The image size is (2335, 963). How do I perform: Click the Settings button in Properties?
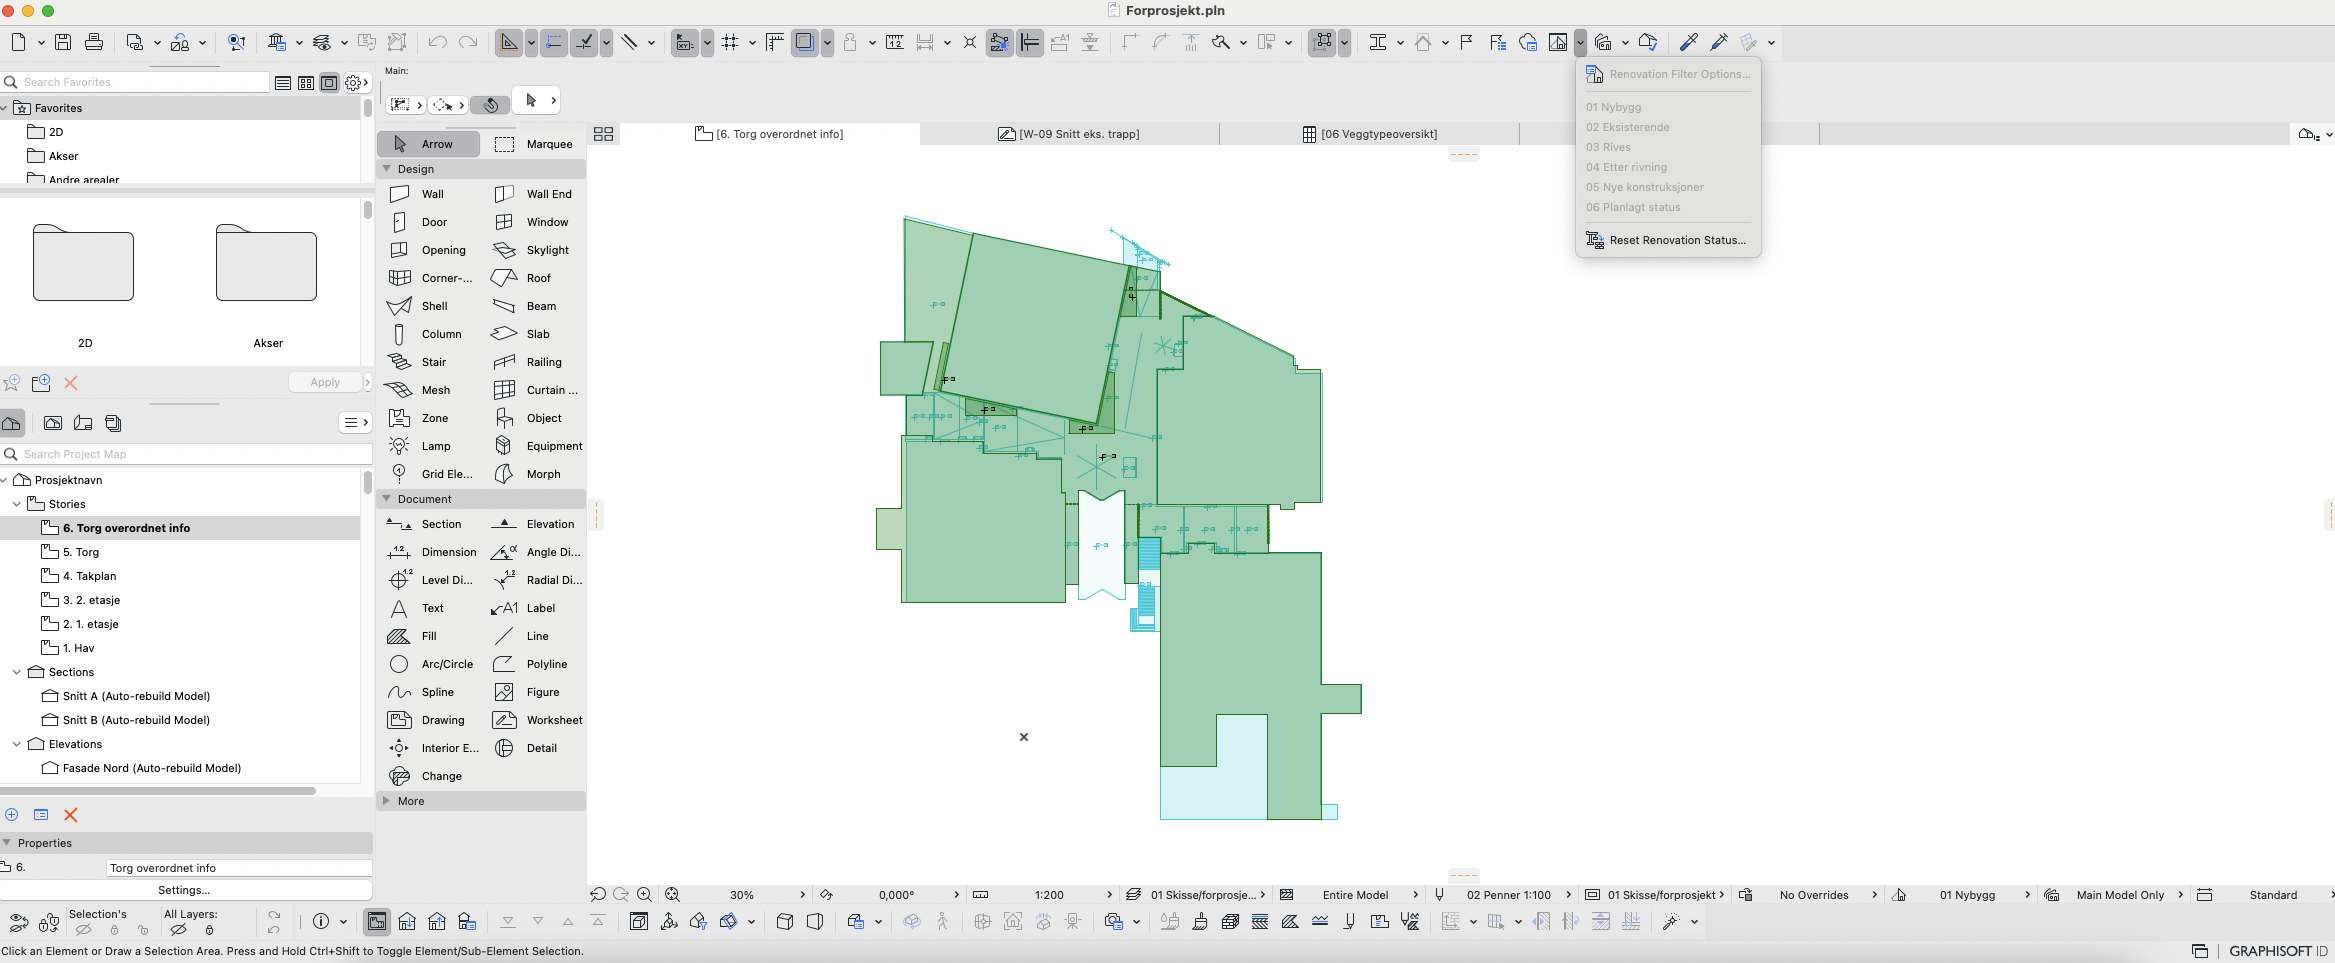185,890
